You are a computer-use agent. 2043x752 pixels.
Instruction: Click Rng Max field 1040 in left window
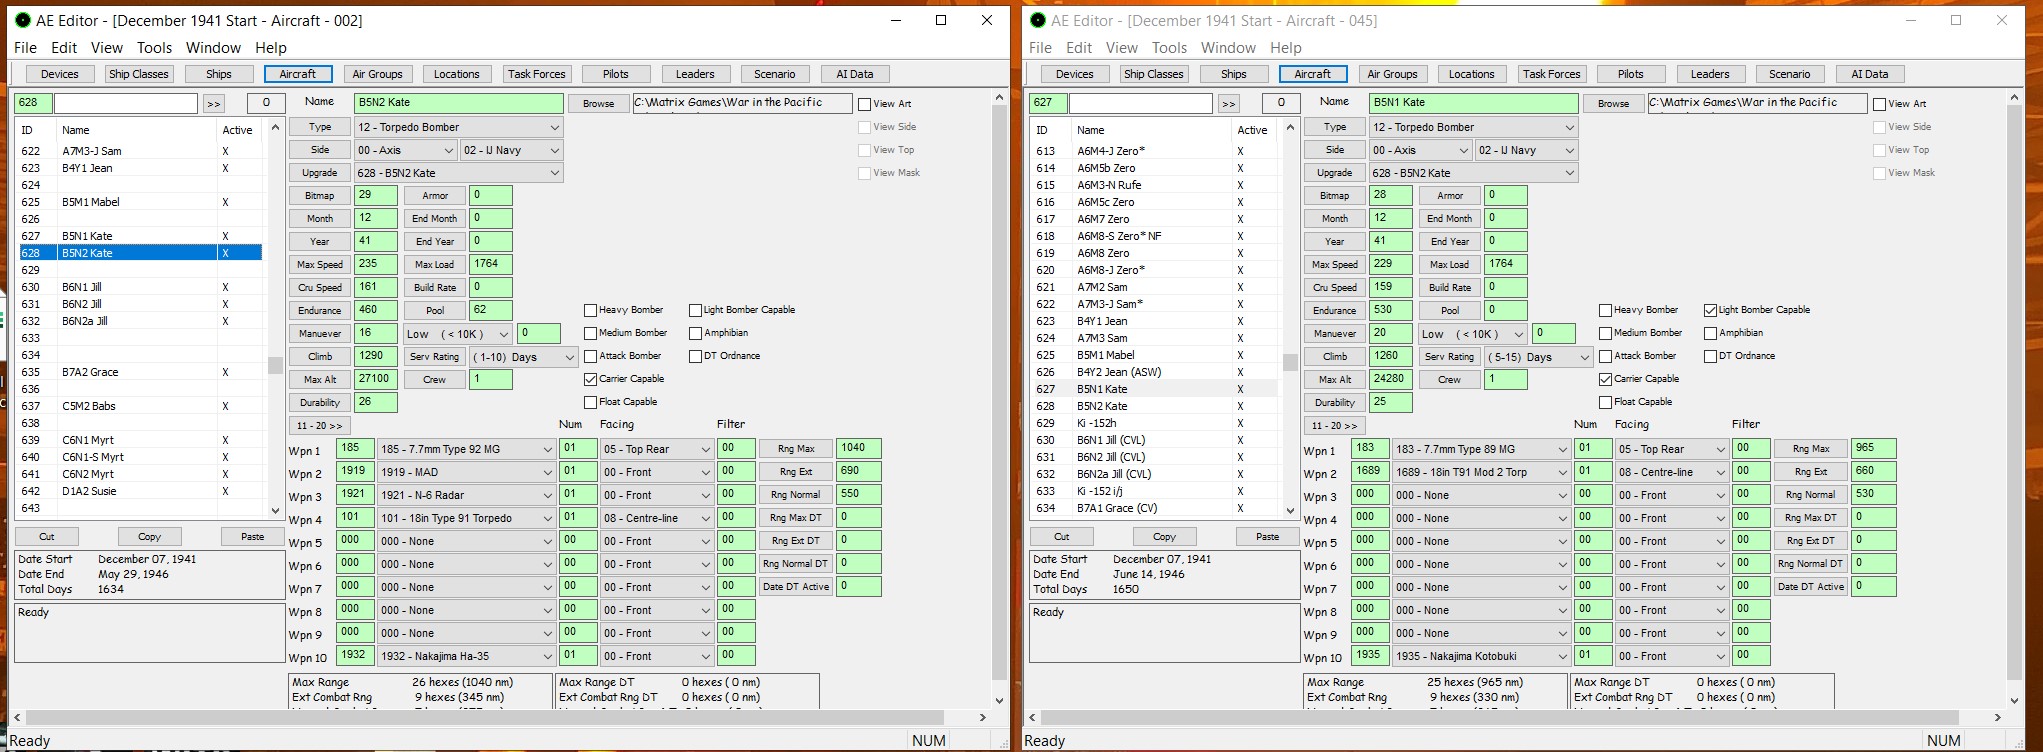click(859, 448)
